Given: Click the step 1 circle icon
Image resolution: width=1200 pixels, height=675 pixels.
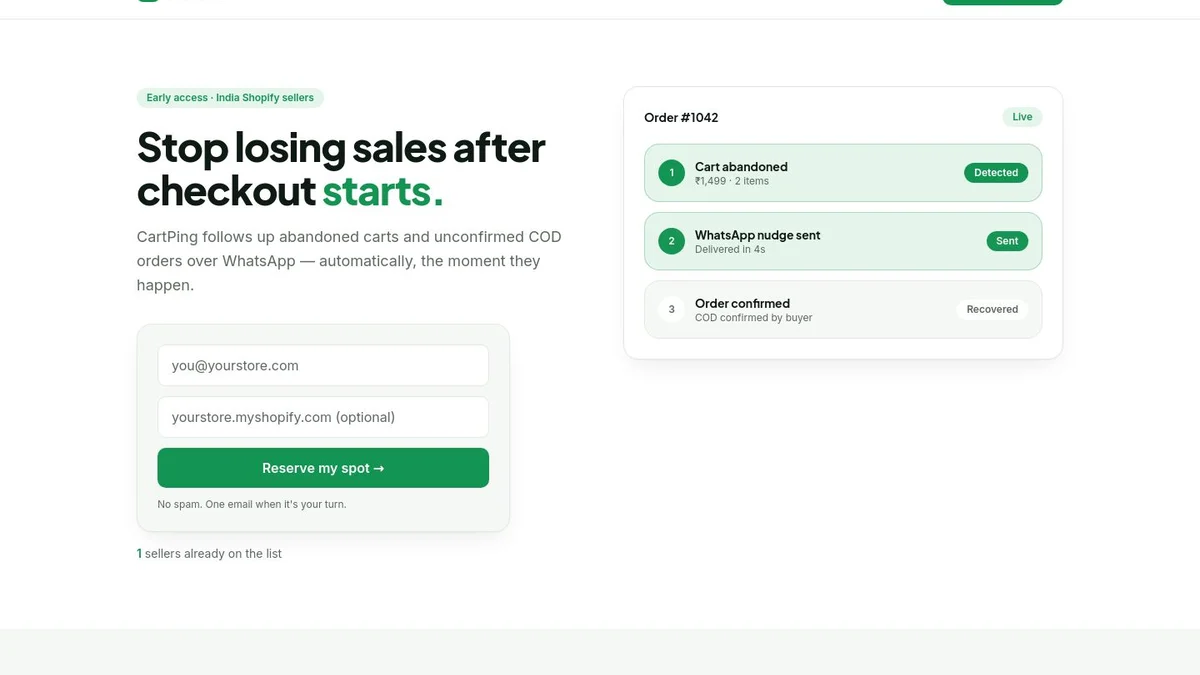Looking at the screenshot, I should pyautogui.click(x=672, y=173).
